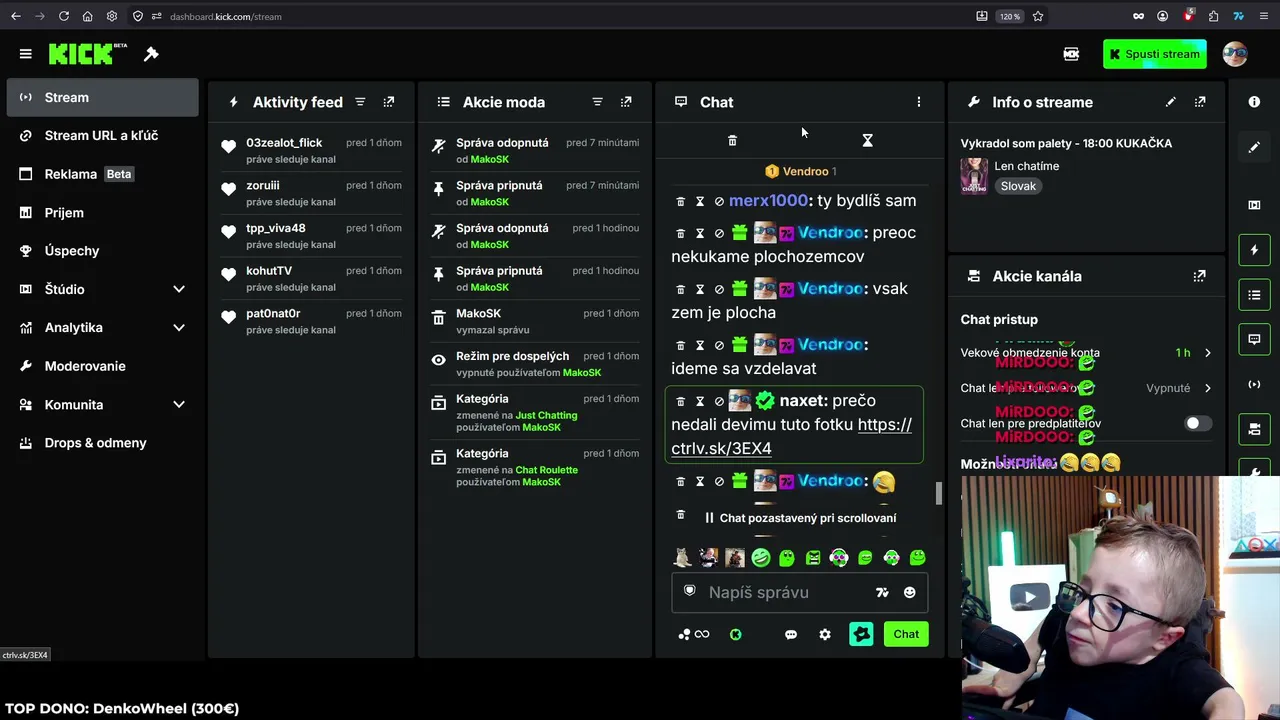Ban user merx1000
The image size is (1280, 720).
click(x=719, y=201)
